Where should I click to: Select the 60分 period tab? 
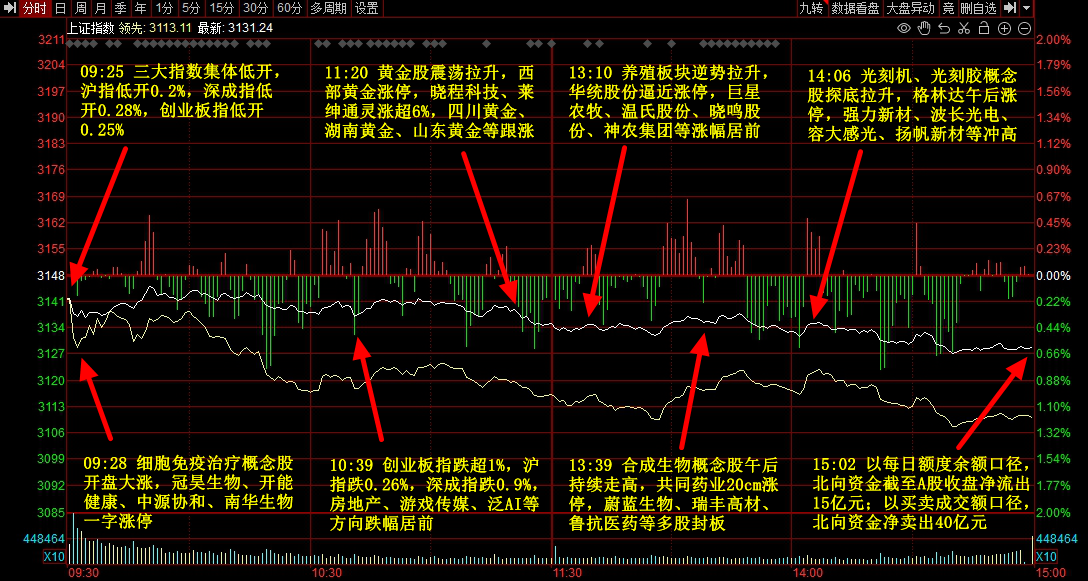point(289,8)
